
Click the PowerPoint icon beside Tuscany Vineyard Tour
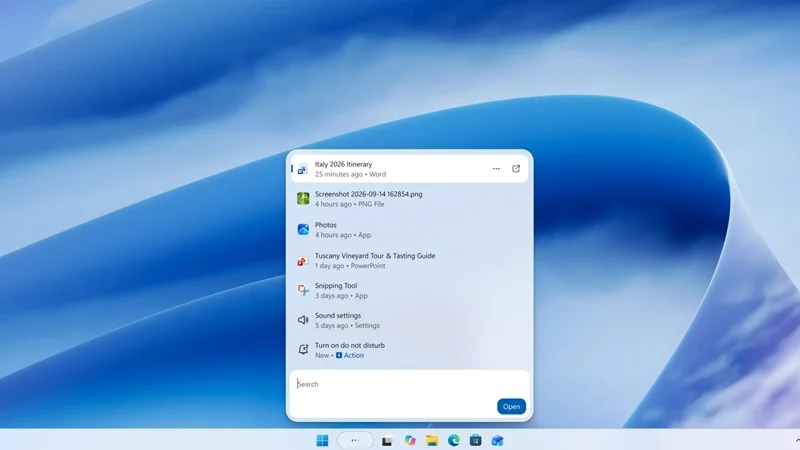pos(303,261)
